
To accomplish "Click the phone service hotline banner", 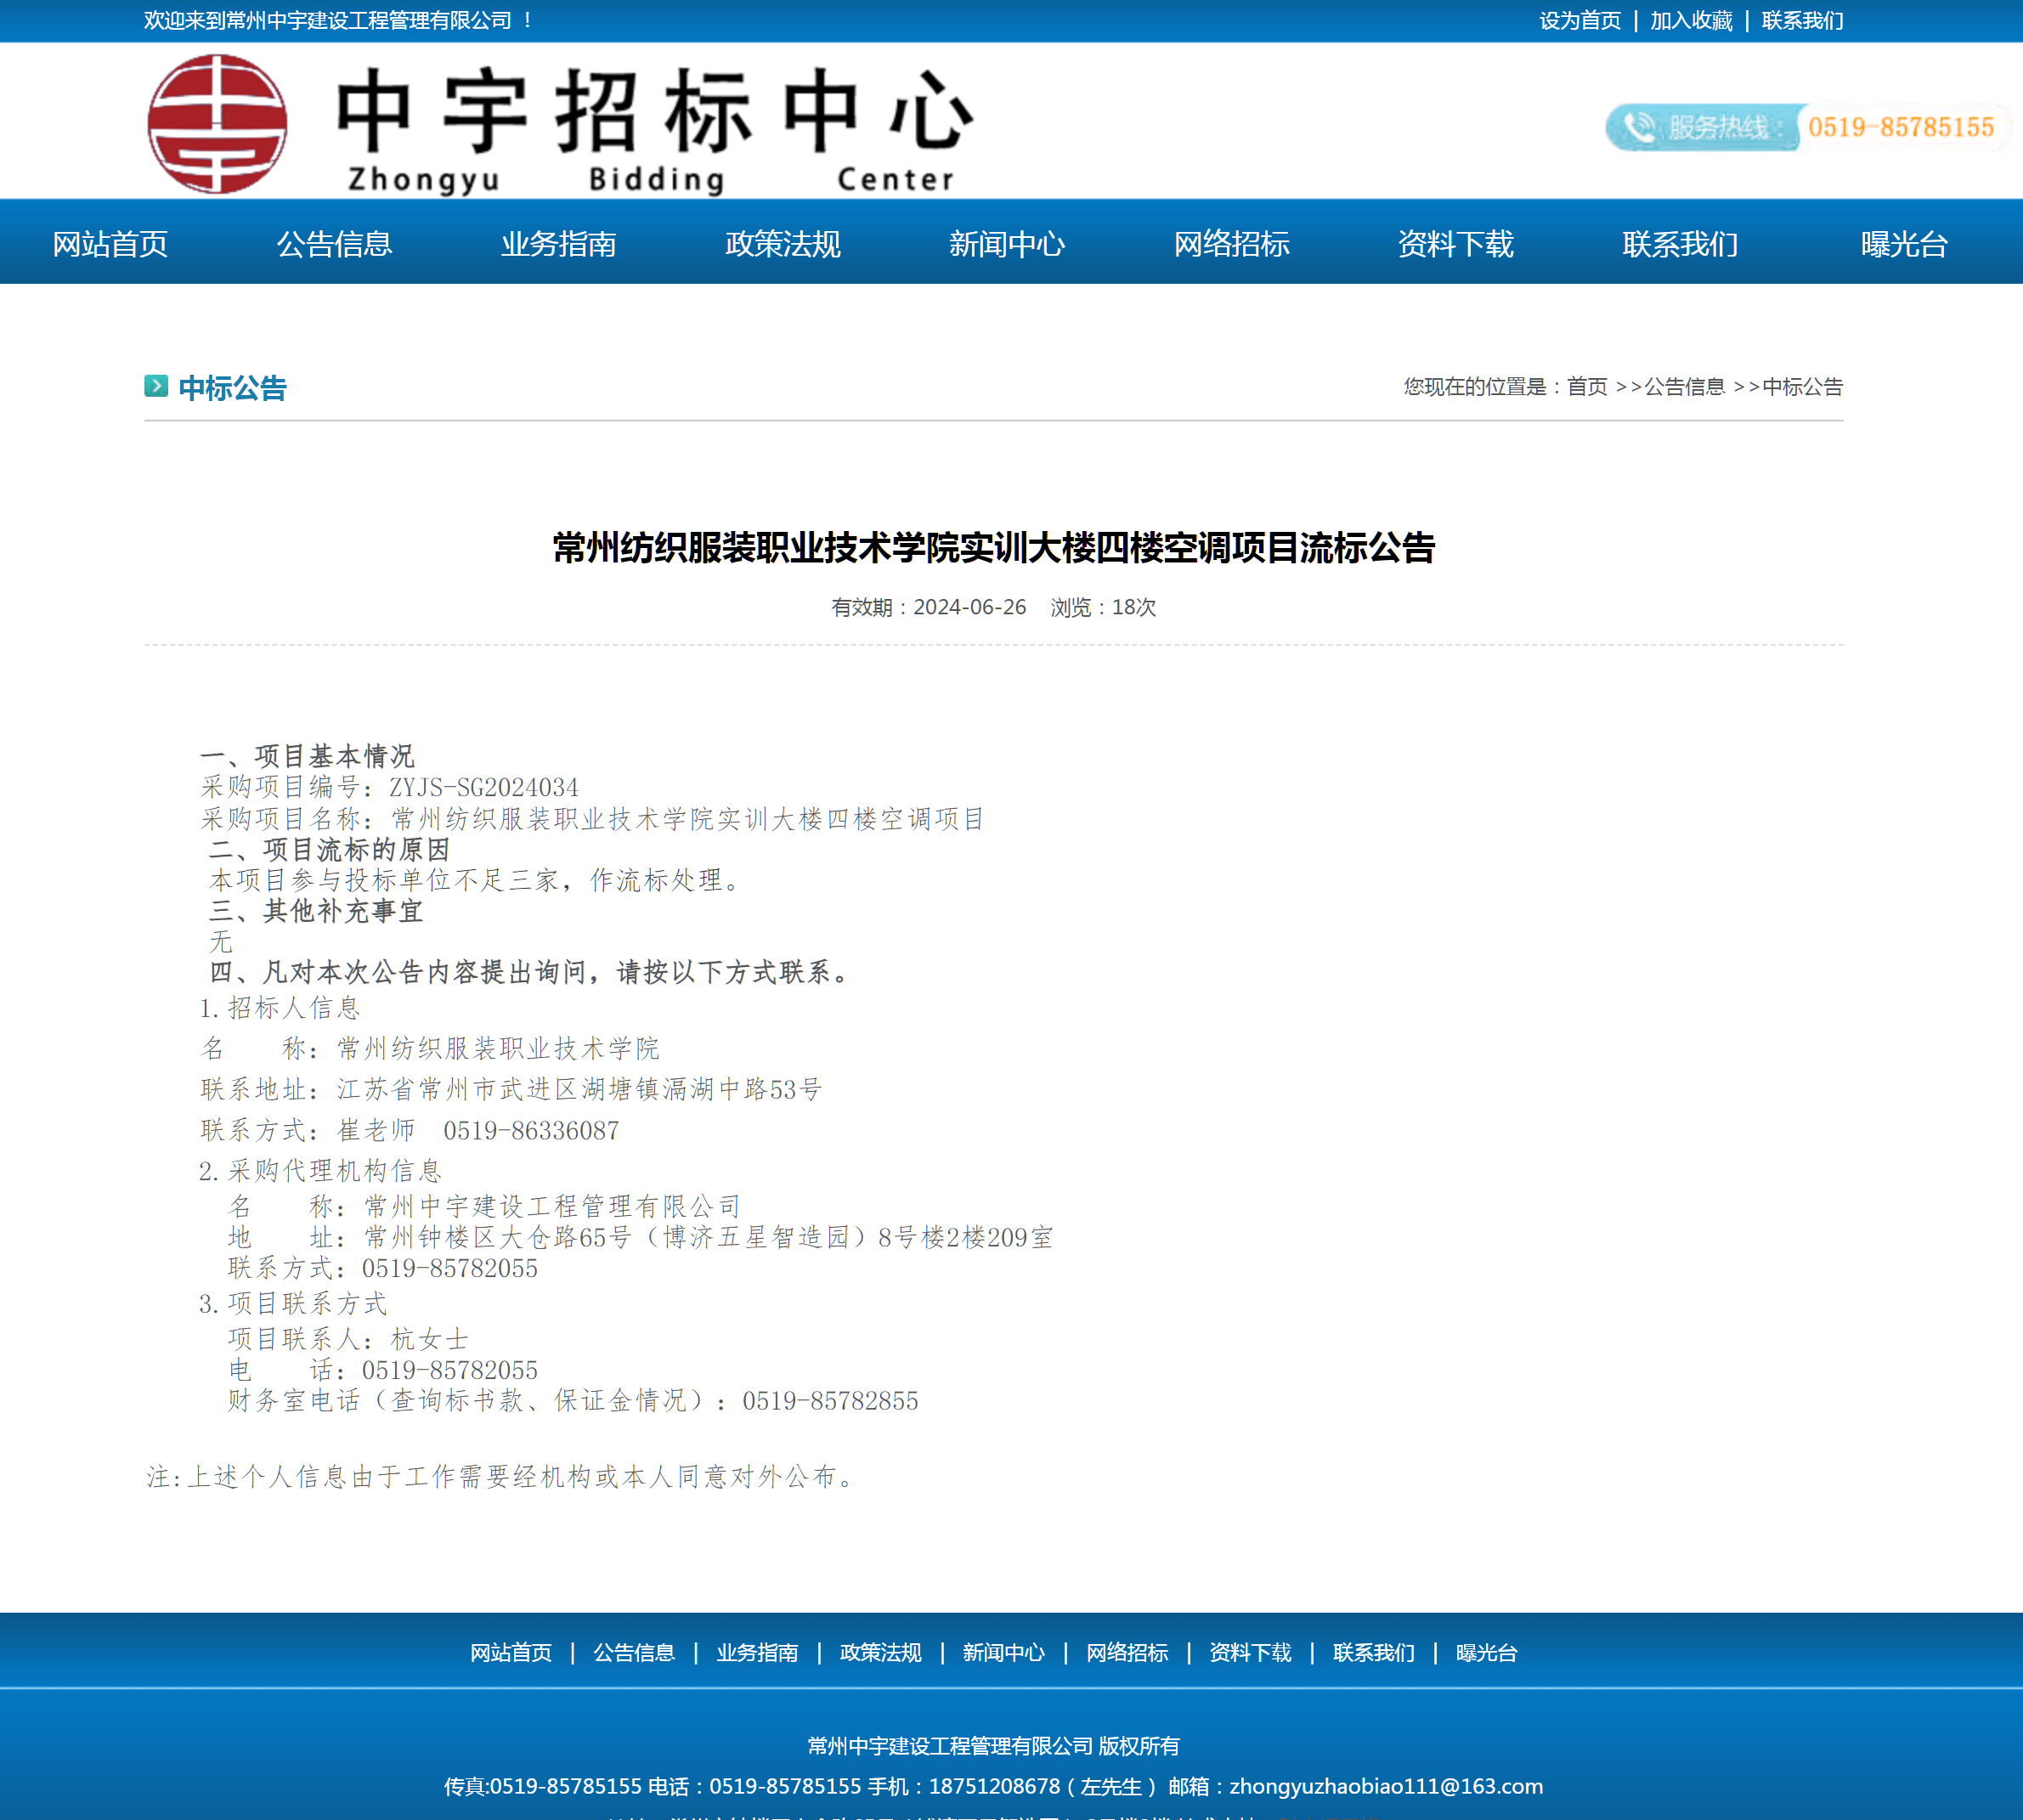I will point(1806,127).
